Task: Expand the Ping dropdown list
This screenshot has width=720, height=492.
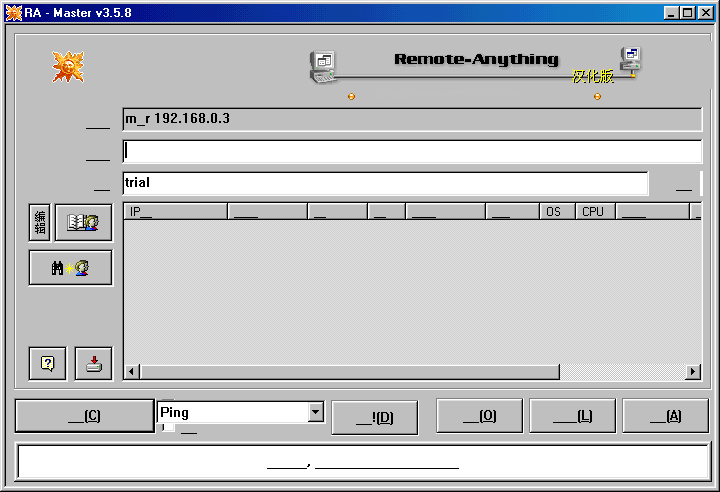Action: click(x=316, y=412)
